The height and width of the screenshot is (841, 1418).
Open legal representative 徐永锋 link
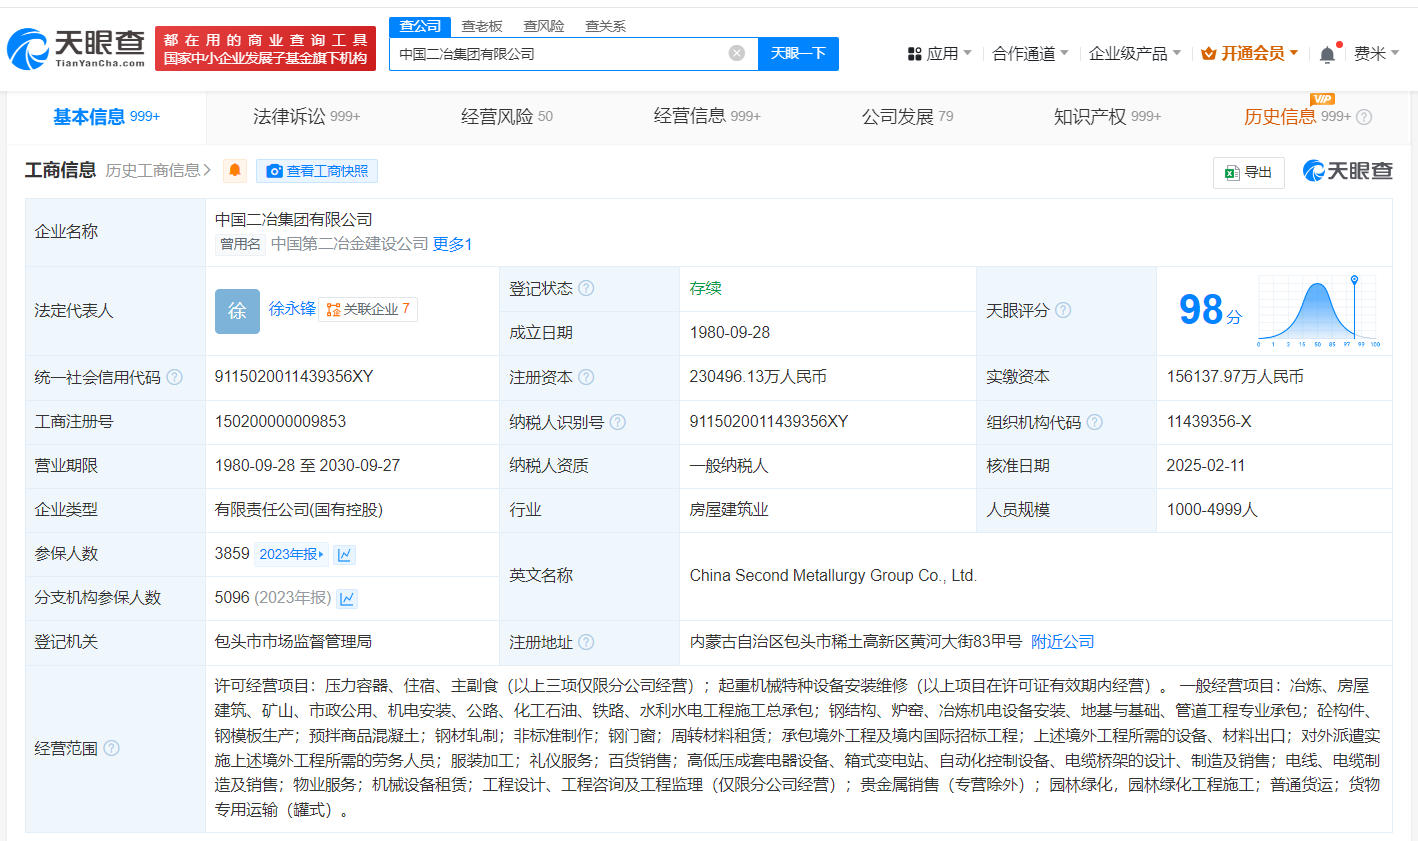click(292, 309)
